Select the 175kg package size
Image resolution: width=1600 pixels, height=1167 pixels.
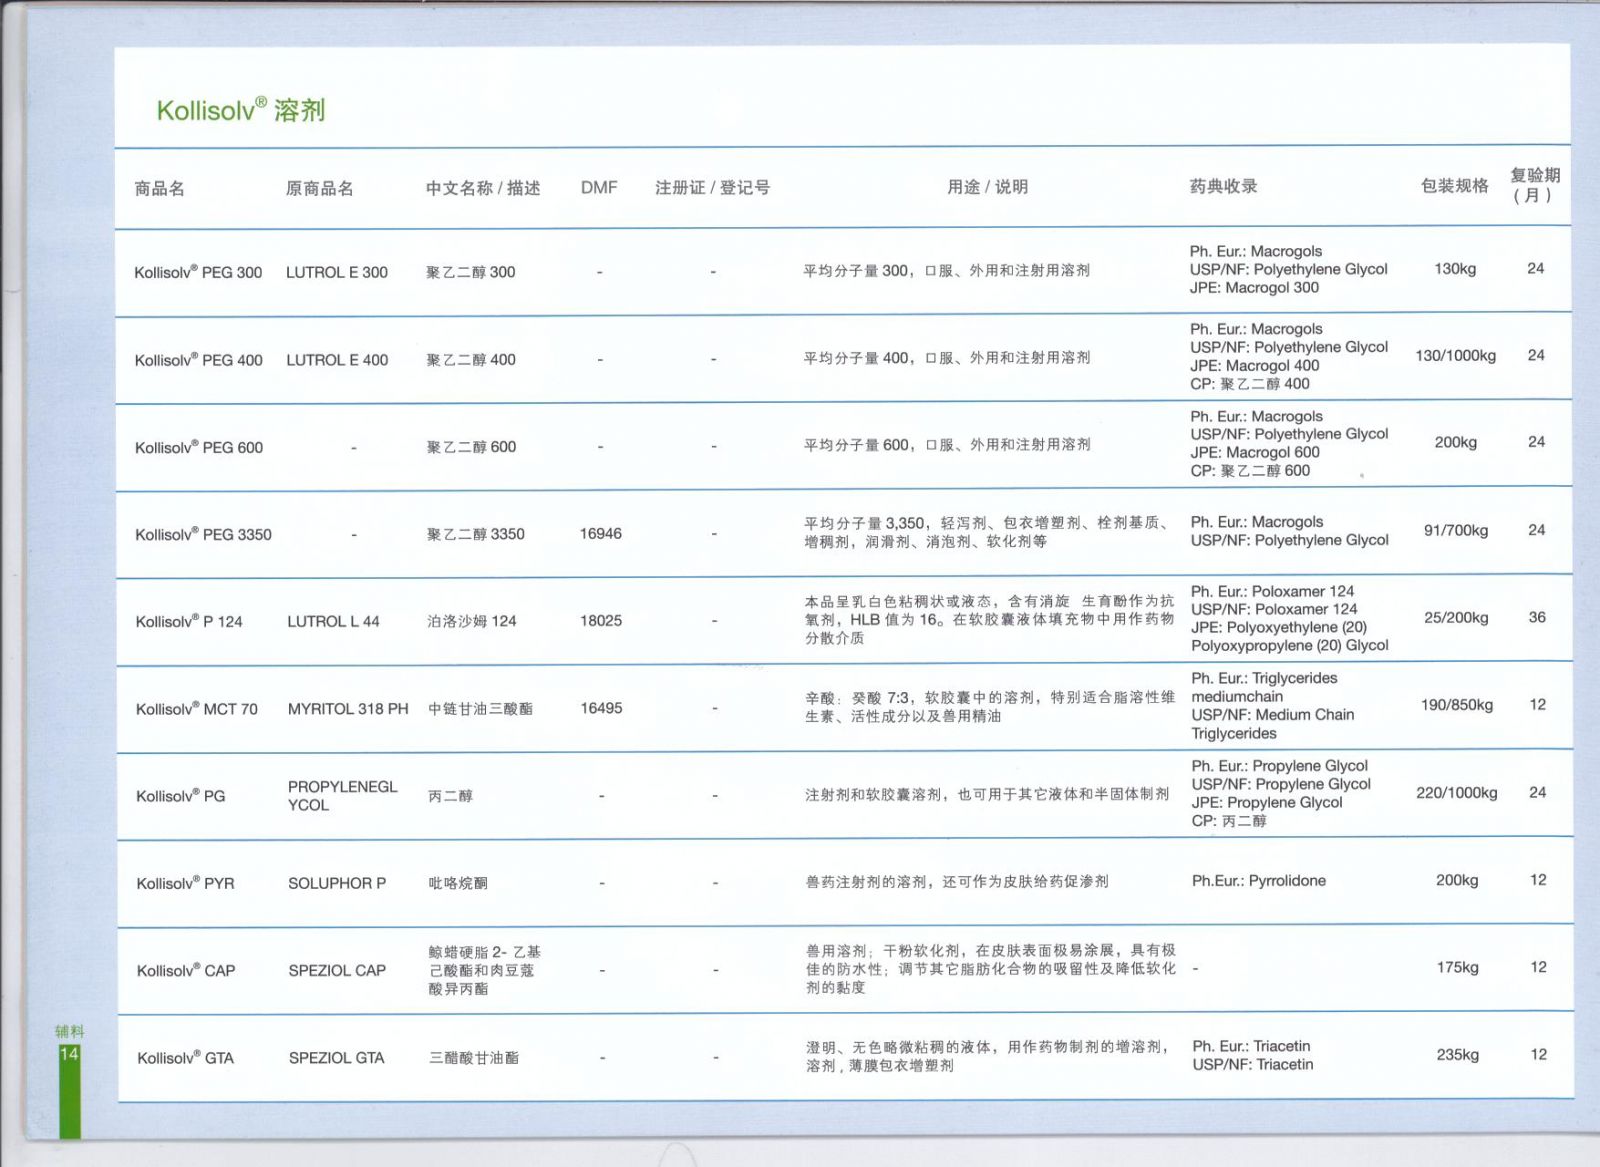pos(1457,967)
